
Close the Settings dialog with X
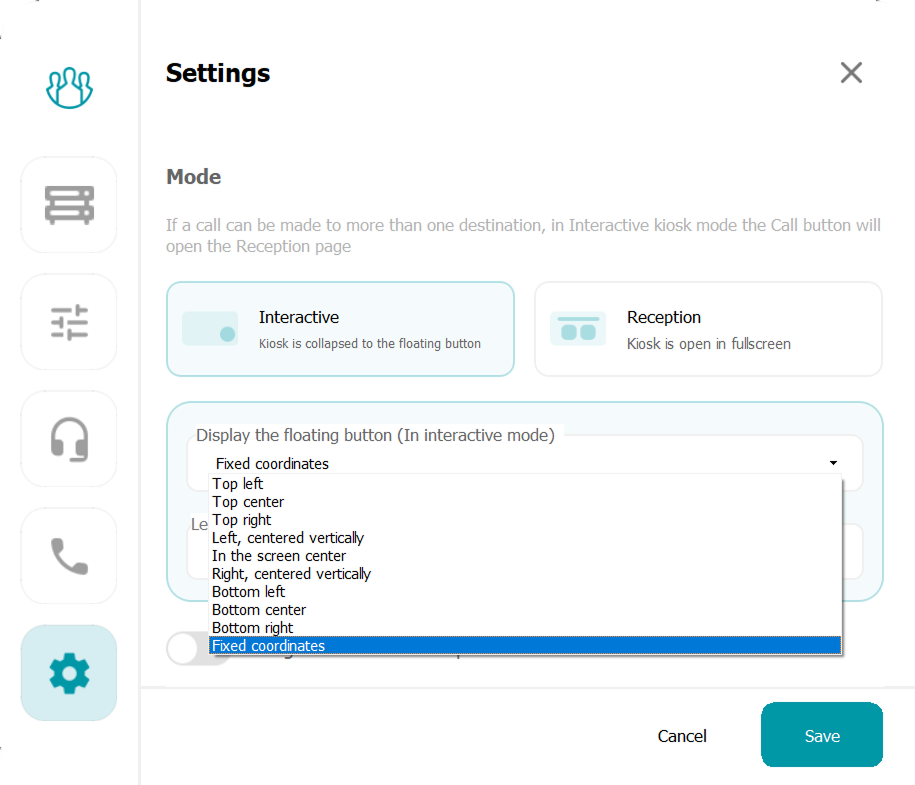[851, 73]
